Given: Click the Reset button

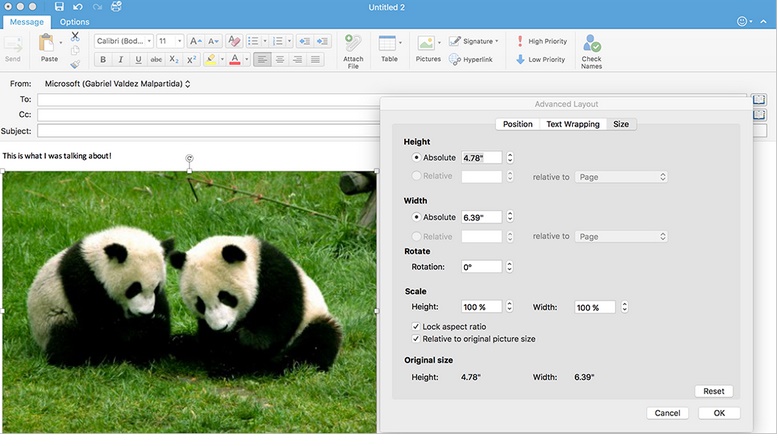Looking at the screenshot, I should tap(713, 391).
